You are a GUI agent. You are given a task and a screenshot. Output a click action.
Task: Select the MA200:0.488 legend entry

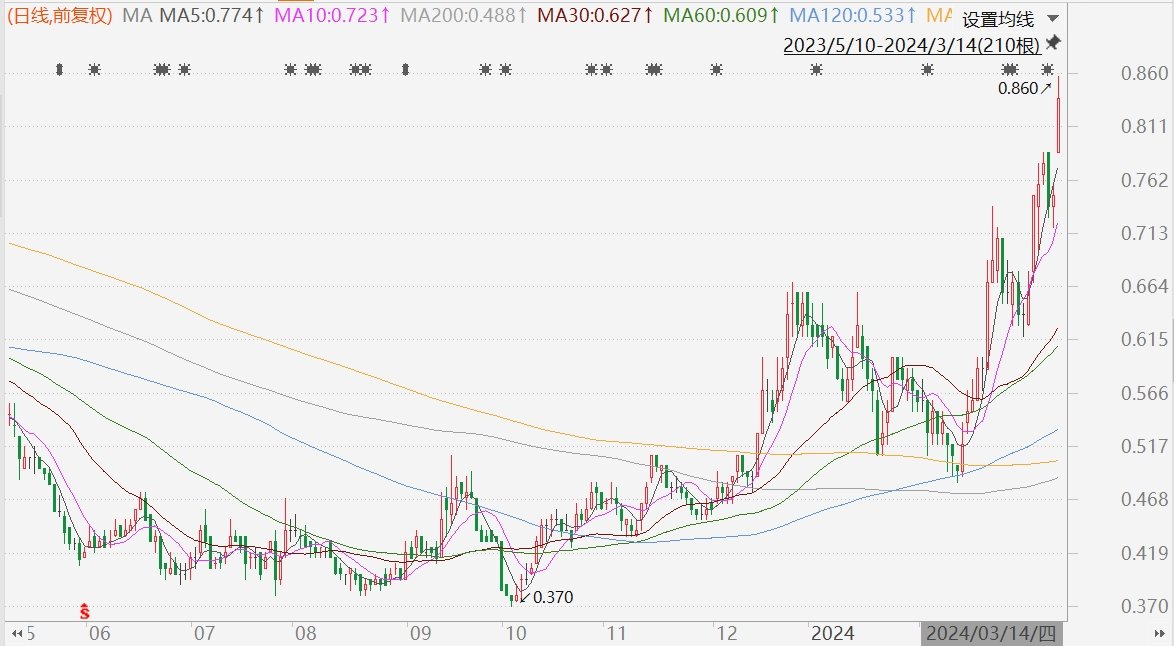click(463, 15)
